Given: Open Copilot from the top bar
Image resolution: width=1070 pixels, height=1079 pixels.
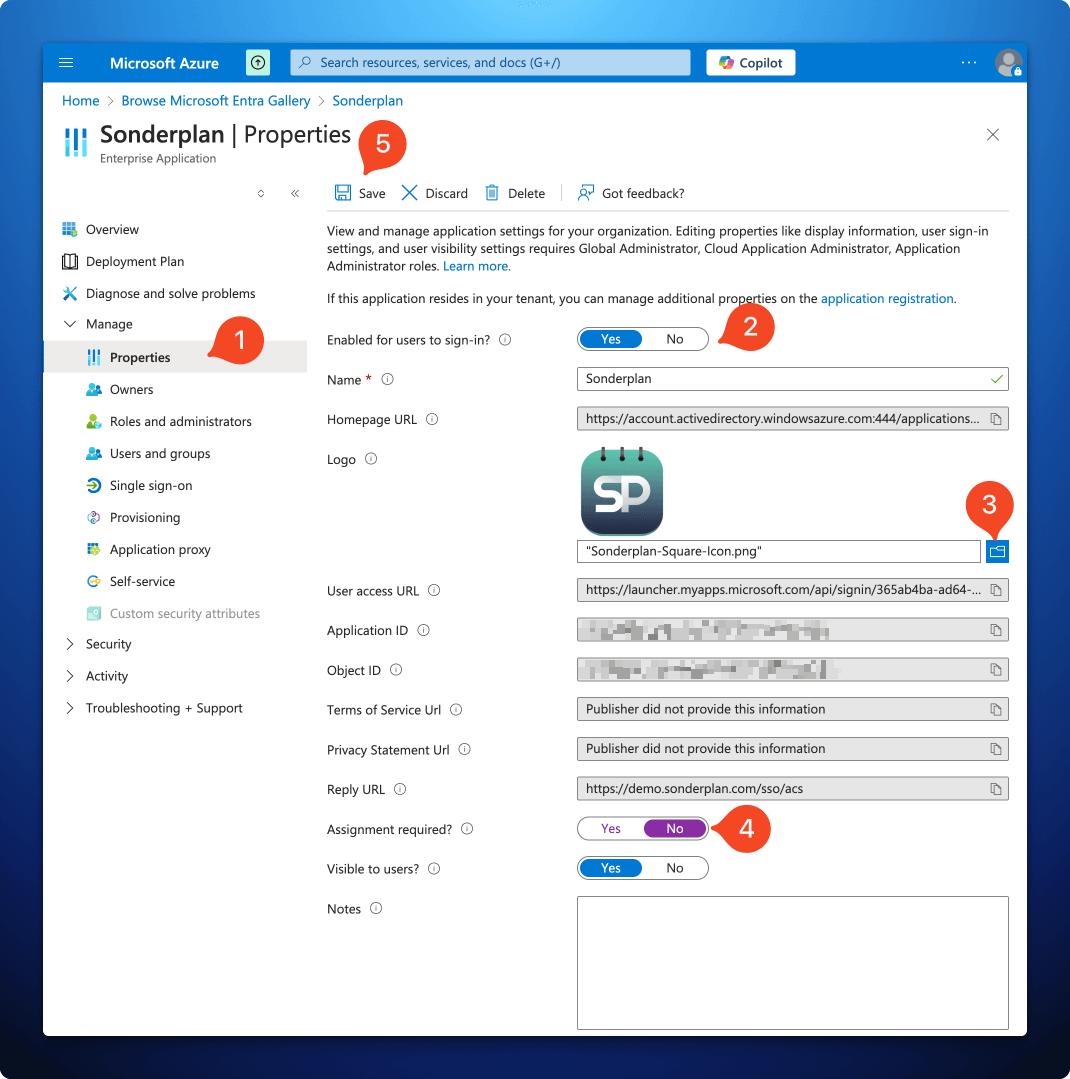Looking at the screenshot, I should (x=750, y=62).
